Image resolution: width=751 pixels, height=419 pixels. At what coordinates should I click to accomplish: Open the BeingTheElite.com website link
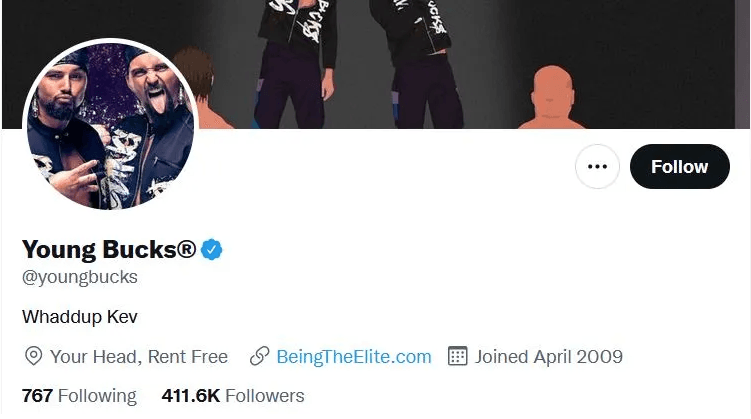354,356
